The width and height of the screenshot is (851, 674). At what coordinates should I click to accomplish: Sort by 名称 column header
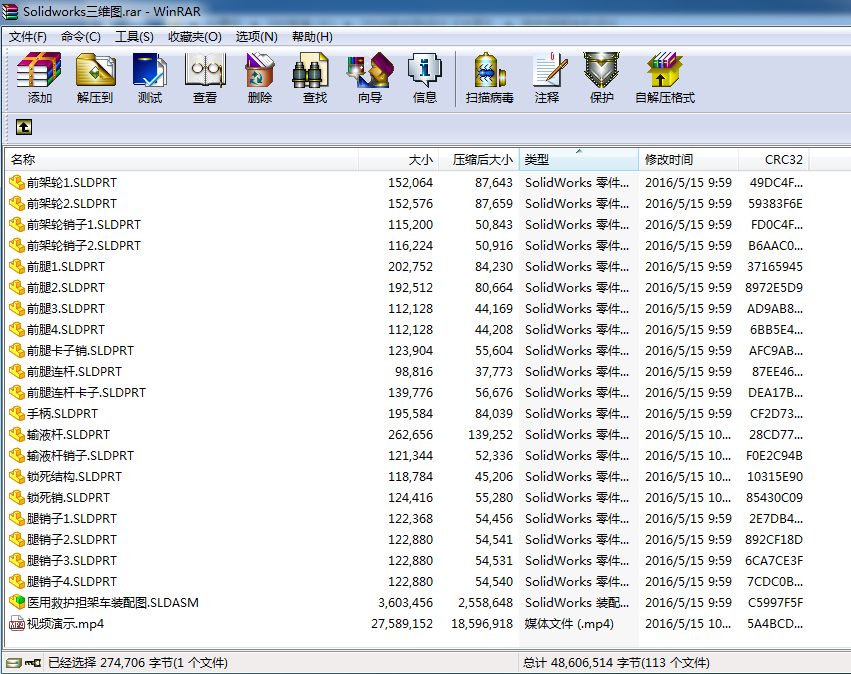(182, 160)
